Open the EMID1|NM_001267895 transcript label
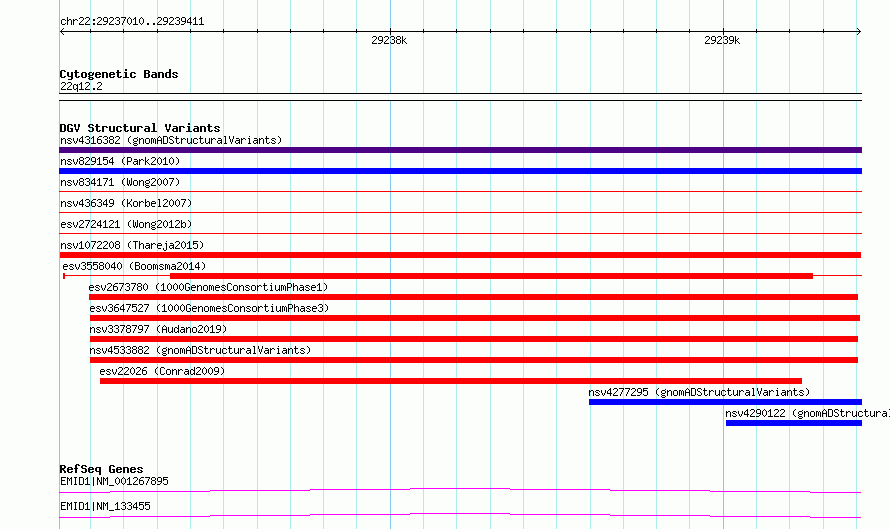 (x=114, y=481)
